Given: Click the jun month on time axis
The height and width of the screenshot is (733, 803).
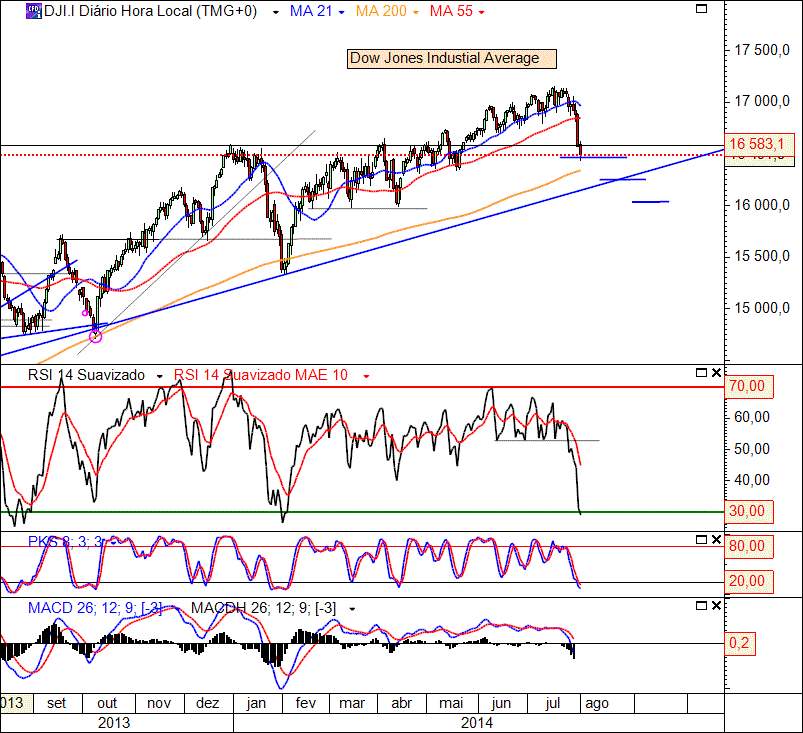Looking at the screenshot, I should 501,703.
